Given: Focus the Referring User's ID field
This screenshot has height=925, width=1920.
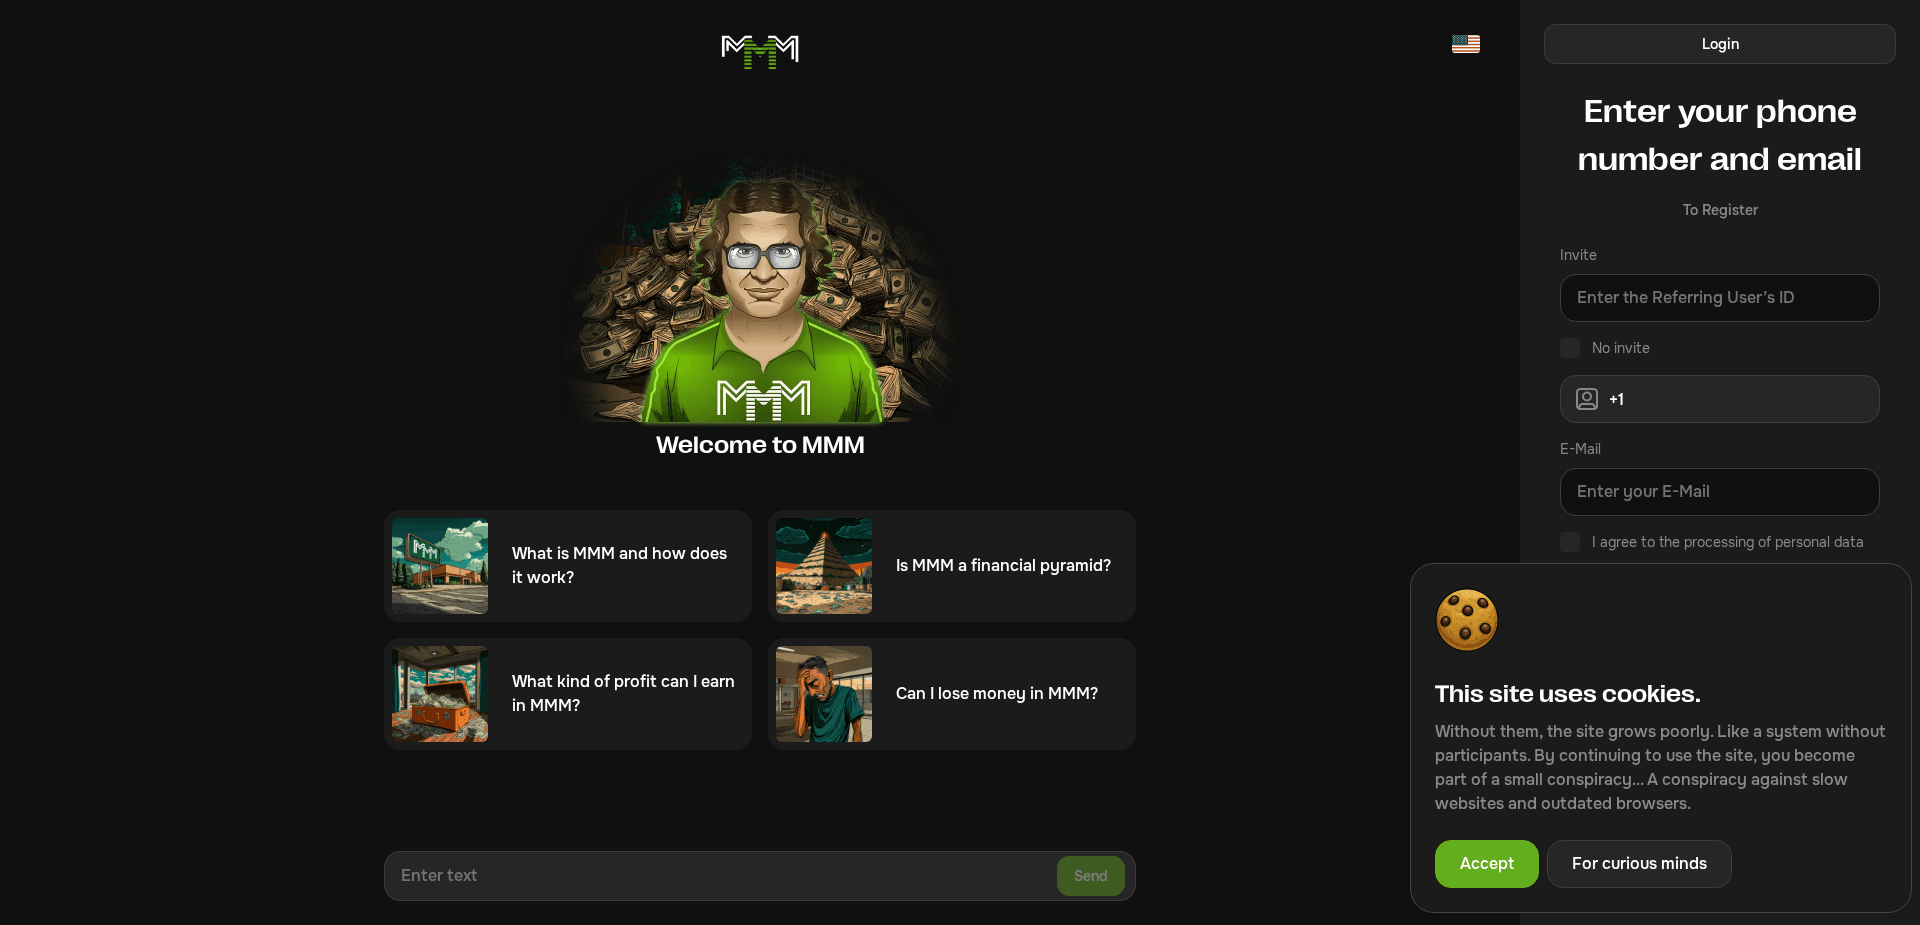Looking at the screenshot, I should click(1720, 298).
